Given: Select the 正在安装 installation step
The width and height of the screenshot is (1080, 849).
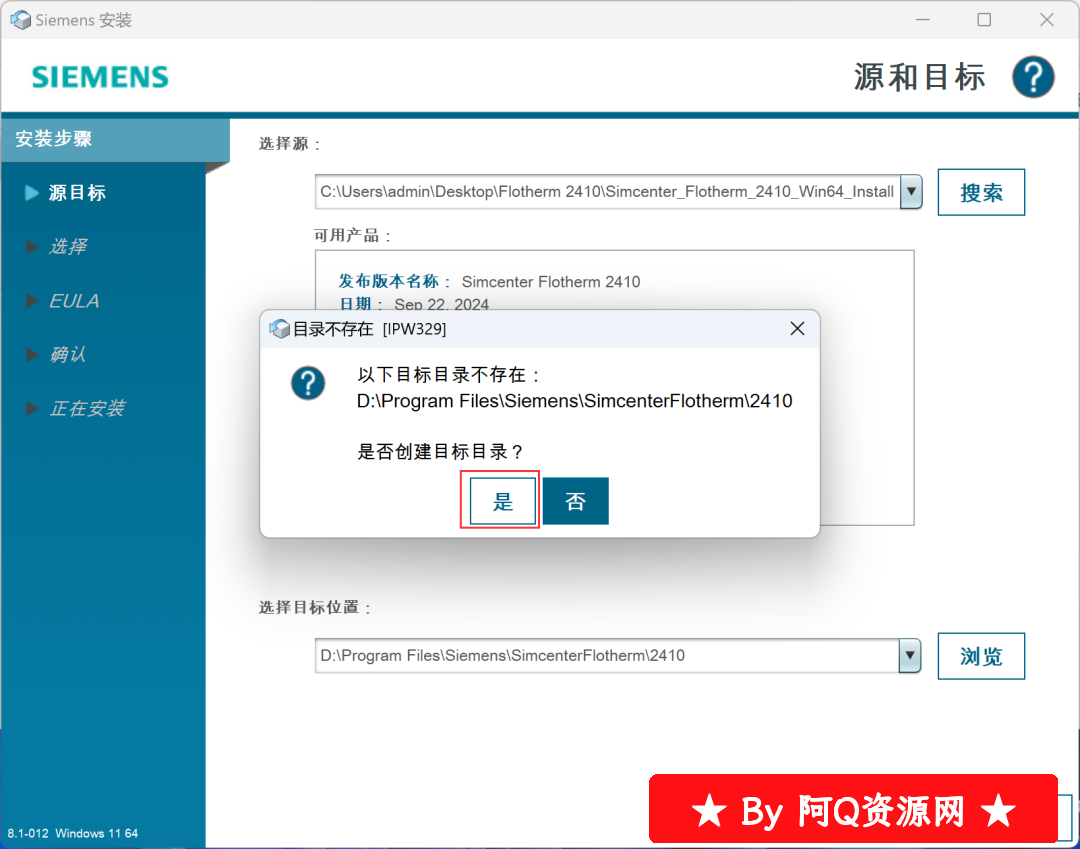Looking at the screenshot, I should click(x=87, y=408).
